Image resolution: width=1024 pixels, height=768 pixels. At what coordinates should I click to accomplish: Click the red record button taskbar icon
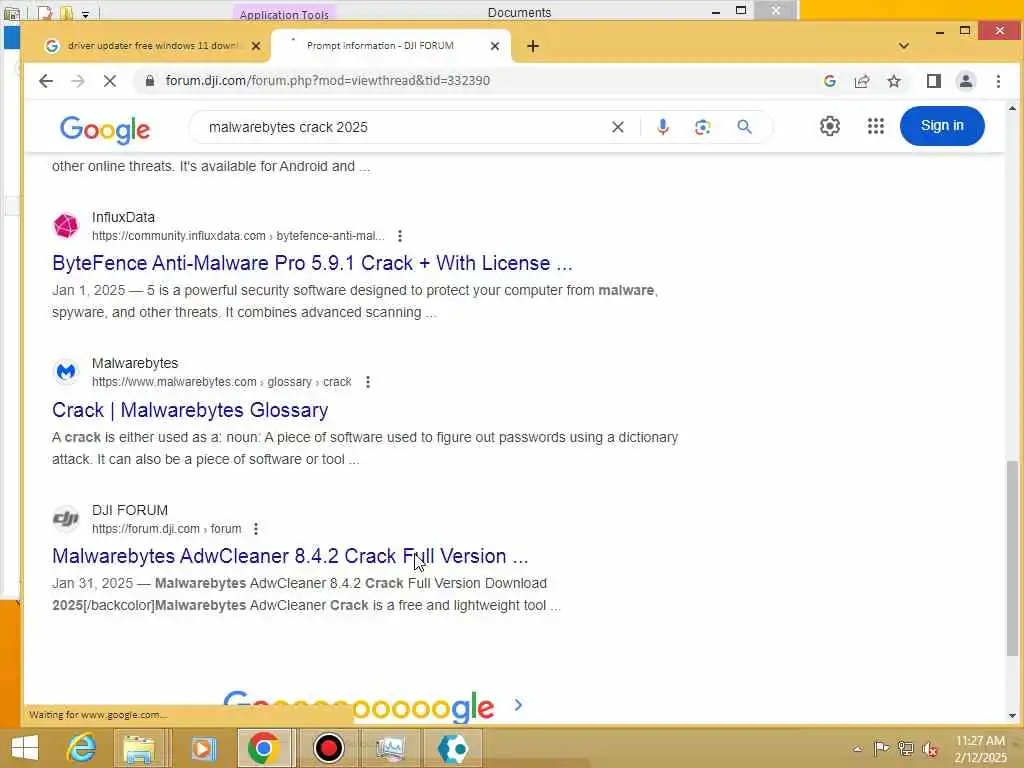click(x=328, y=748)
